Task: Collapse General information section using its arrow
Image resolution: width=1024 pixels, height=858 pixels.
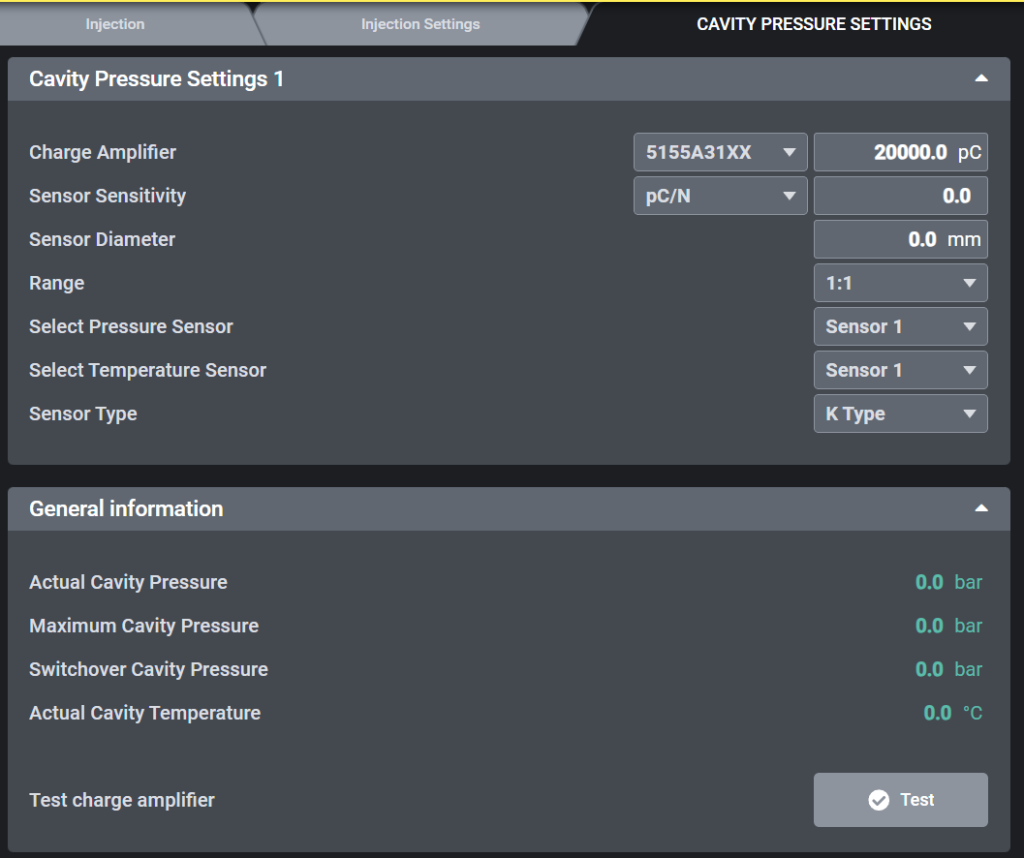Action: (981, 508)
